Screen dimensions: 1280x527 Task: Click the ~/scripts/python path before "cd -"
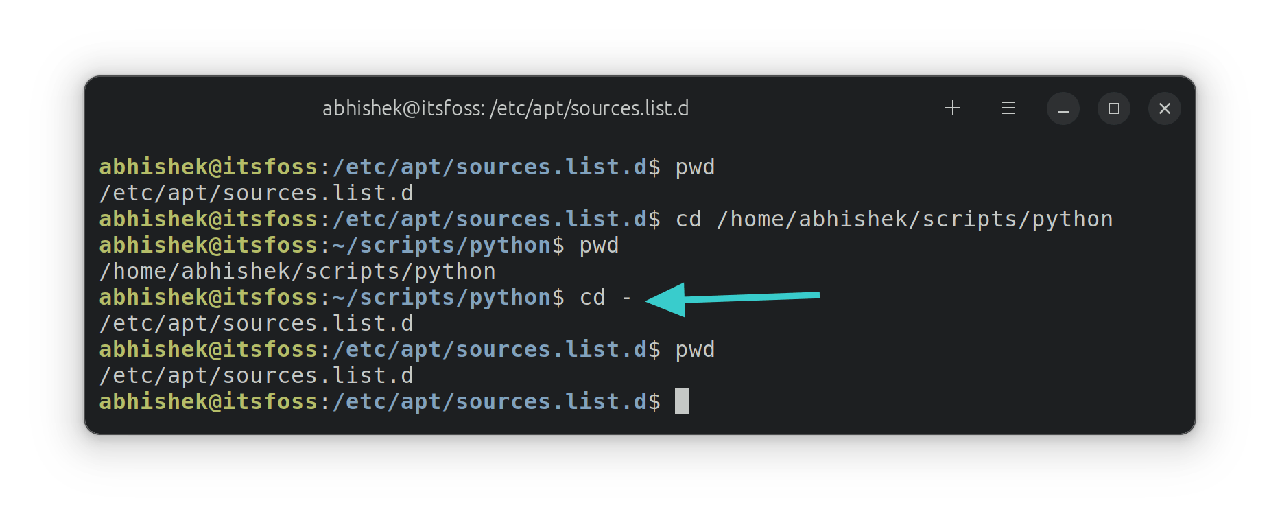441,298
